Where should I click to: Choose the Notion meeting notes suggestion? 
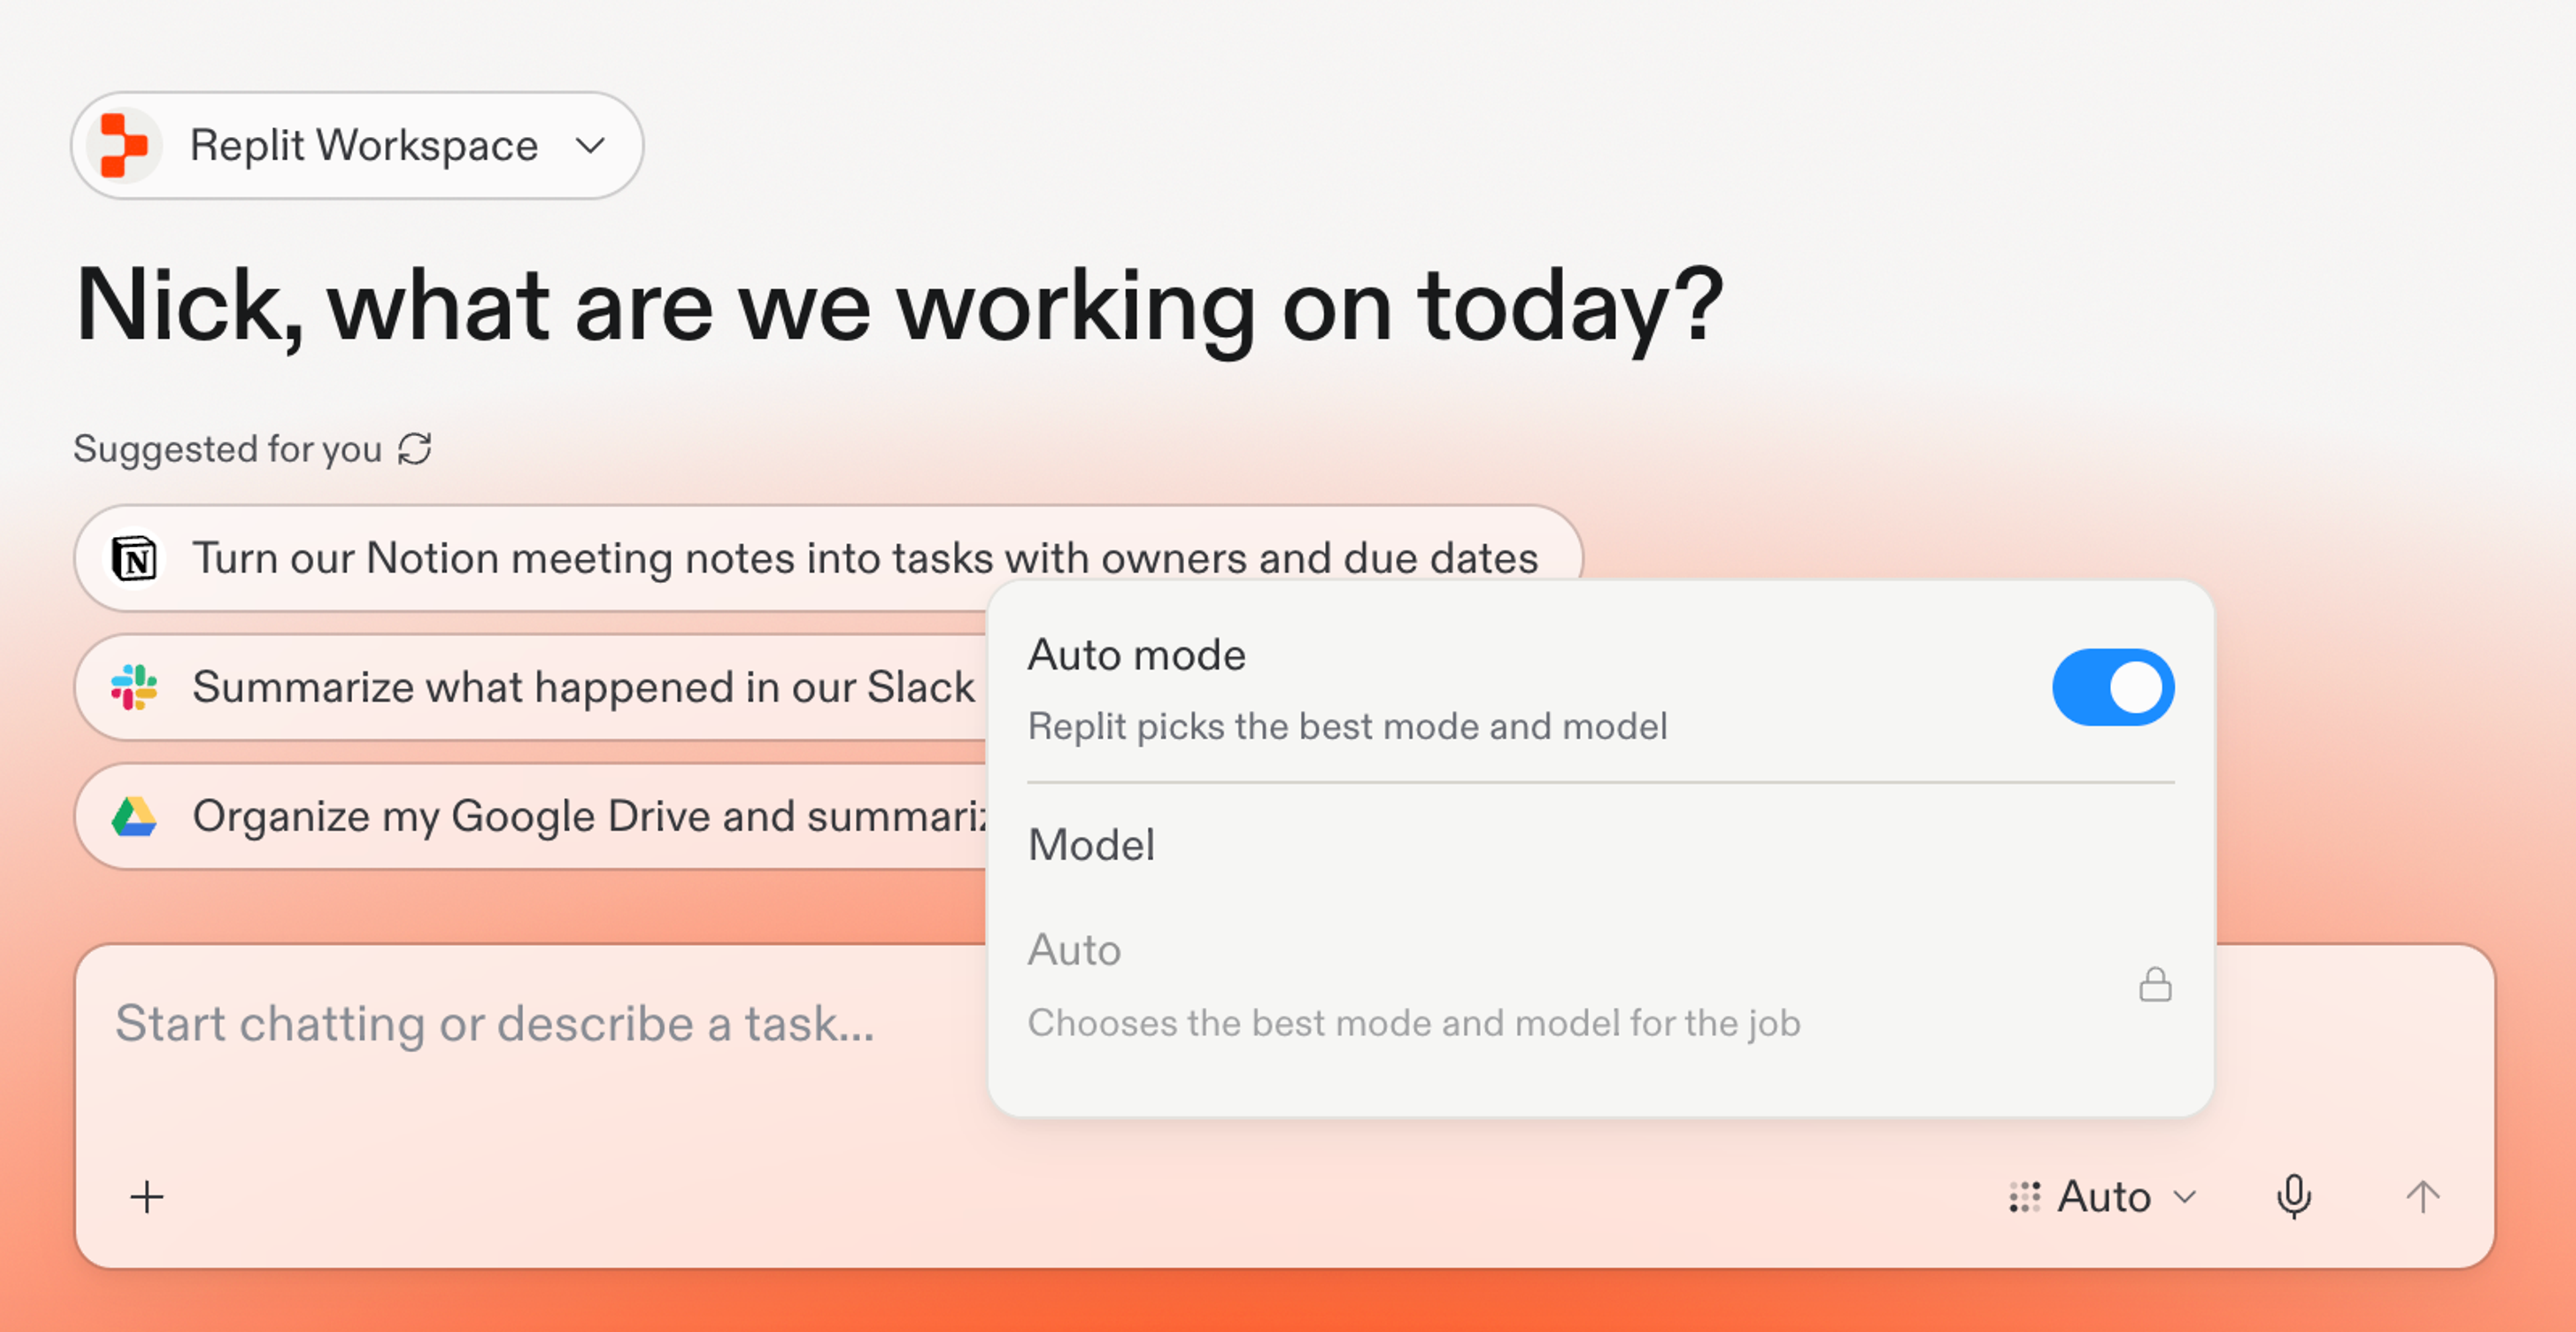pyautogui.click(x=828, y=558)
